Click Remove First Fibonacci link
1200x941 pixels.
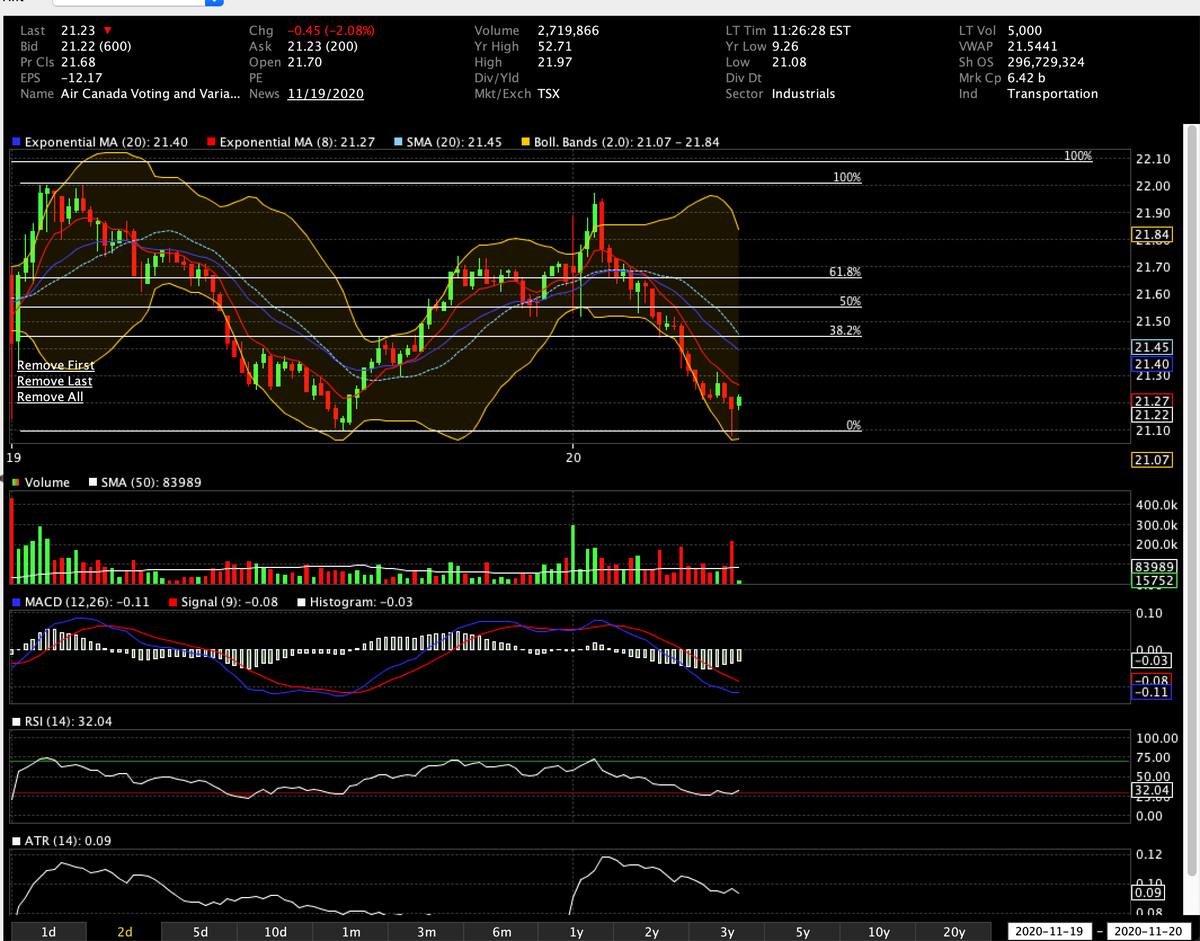point(56,366)
